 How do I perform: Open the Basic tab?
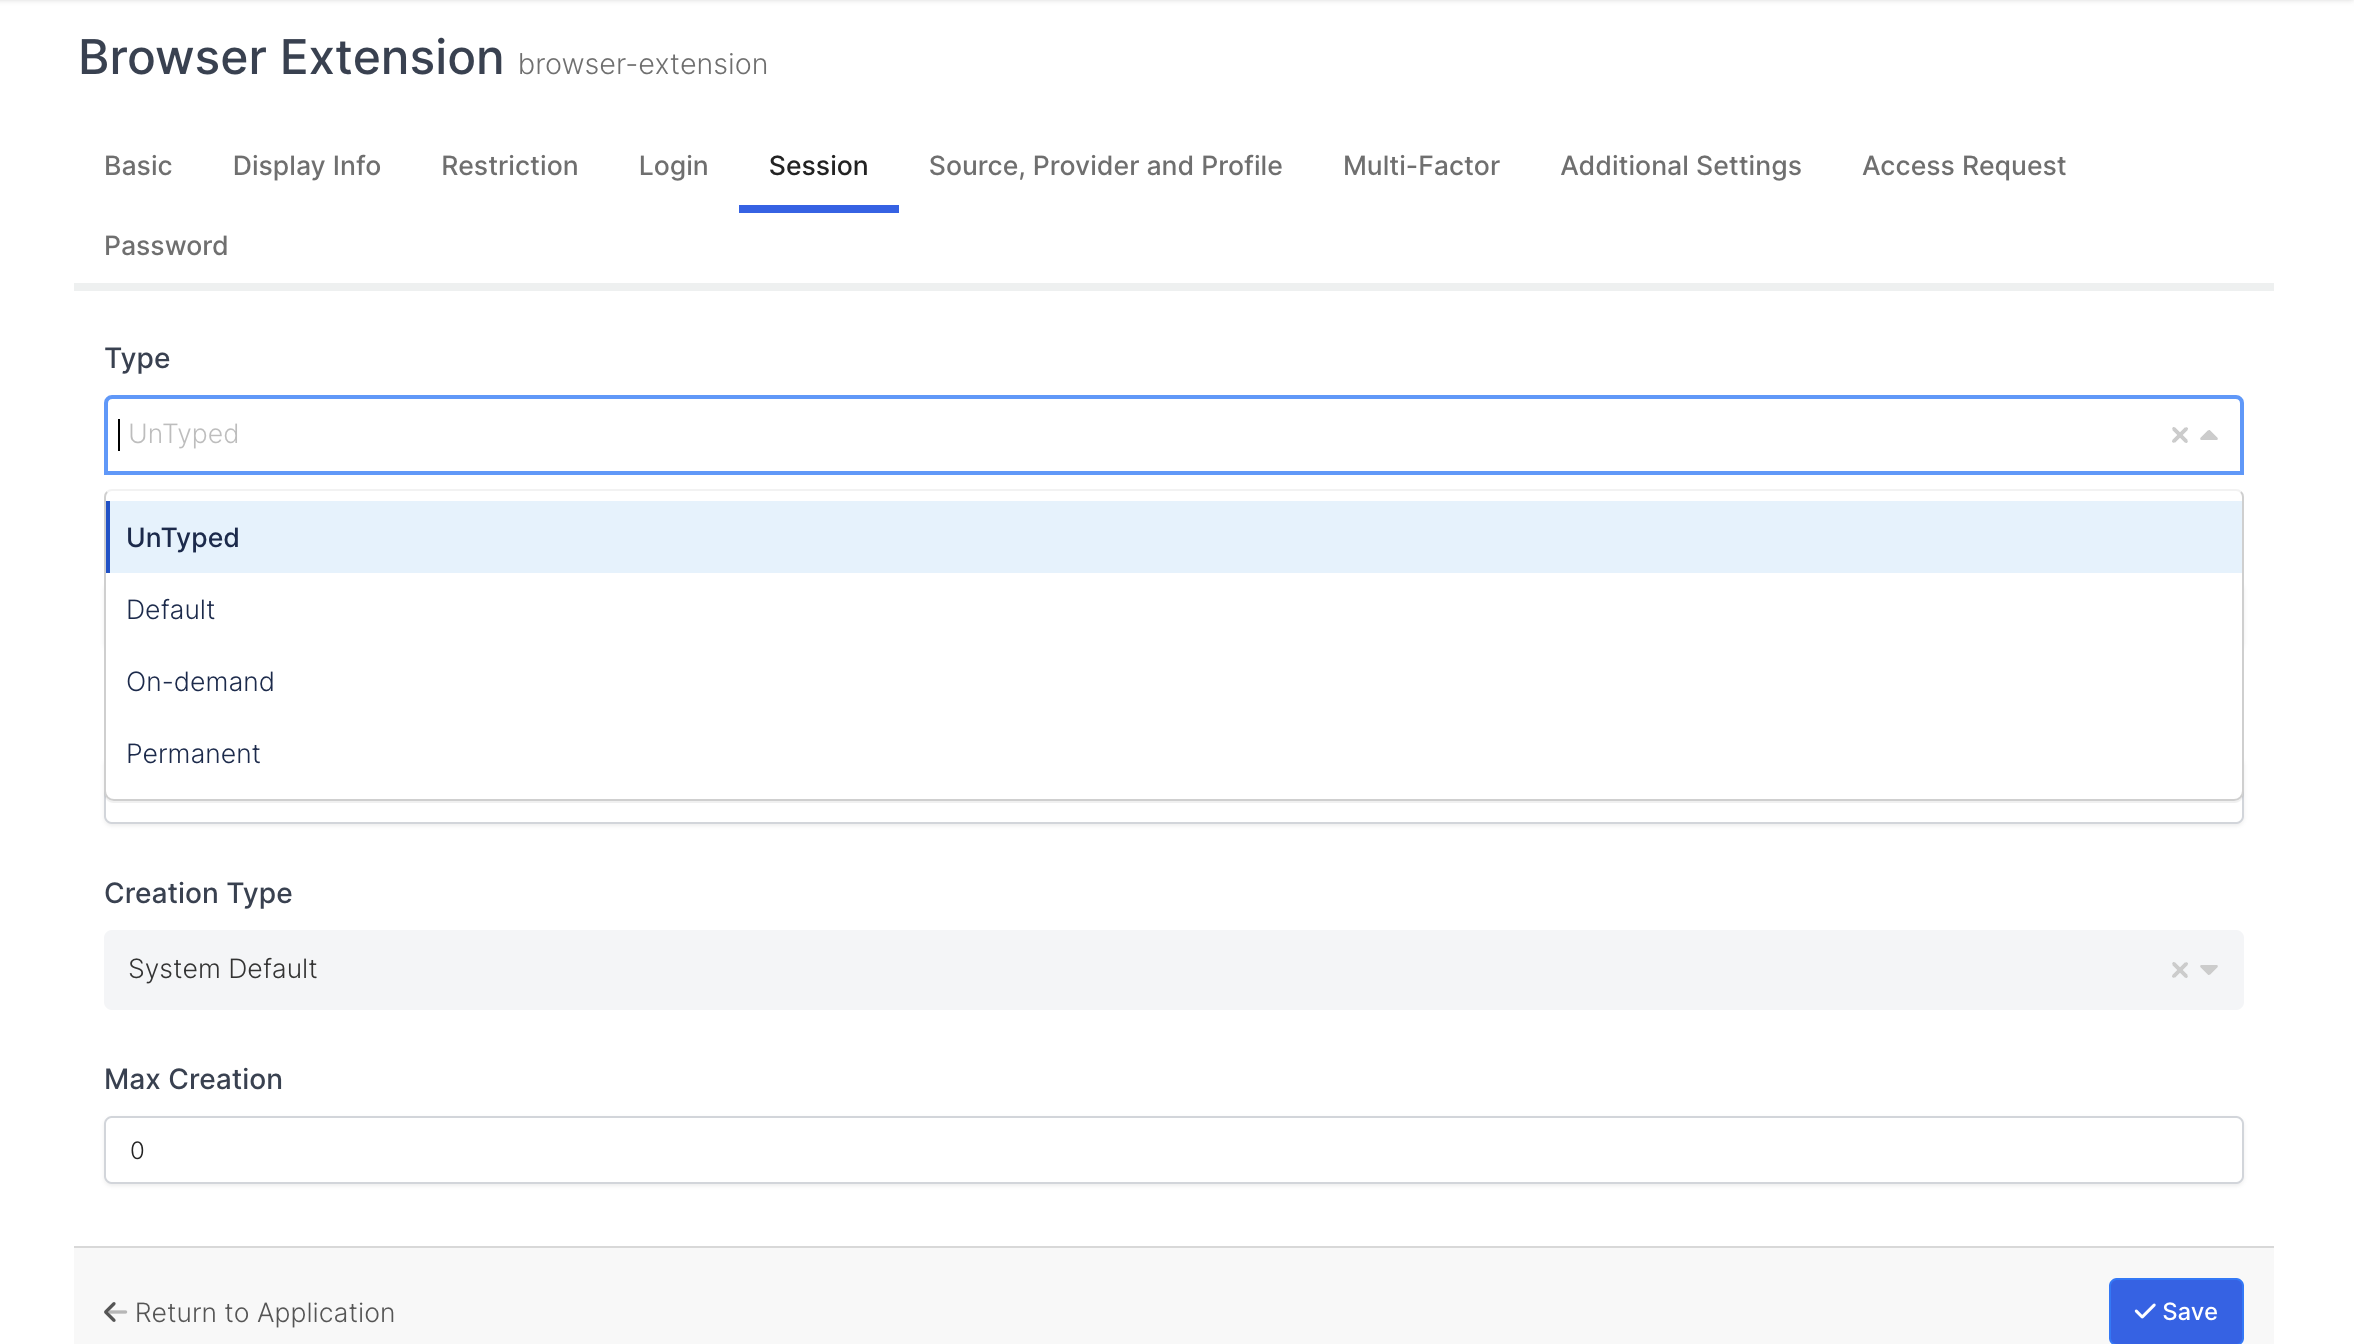tap(138, 165)
